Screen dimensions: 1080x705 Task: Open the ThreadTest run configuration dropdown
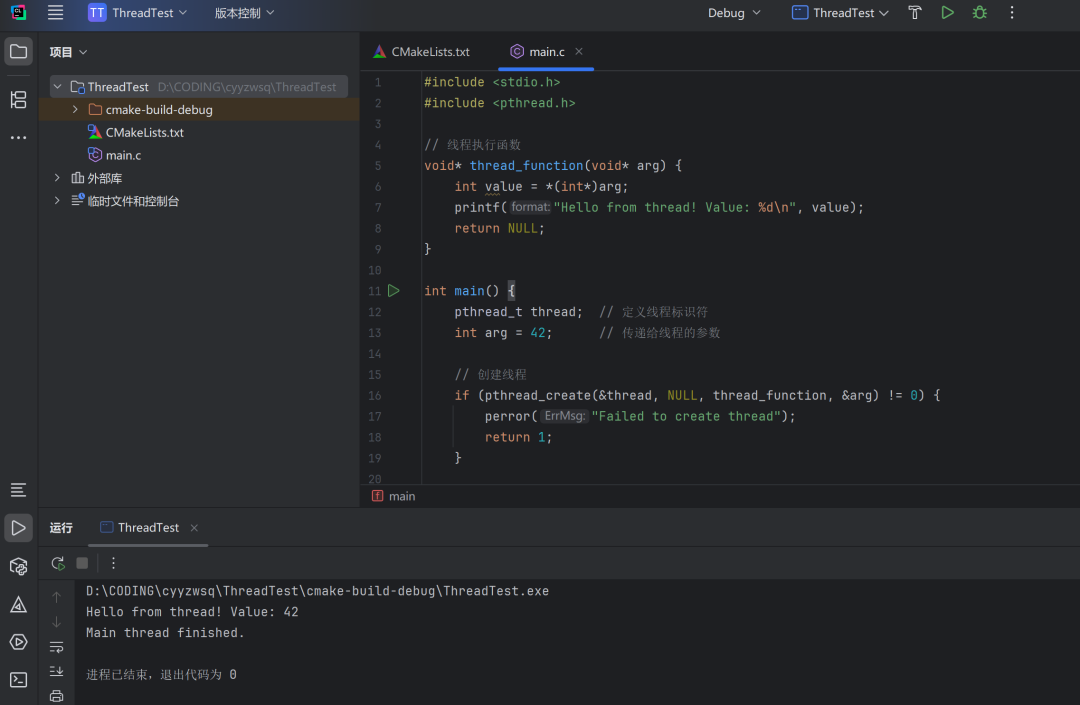coord(840,13)
